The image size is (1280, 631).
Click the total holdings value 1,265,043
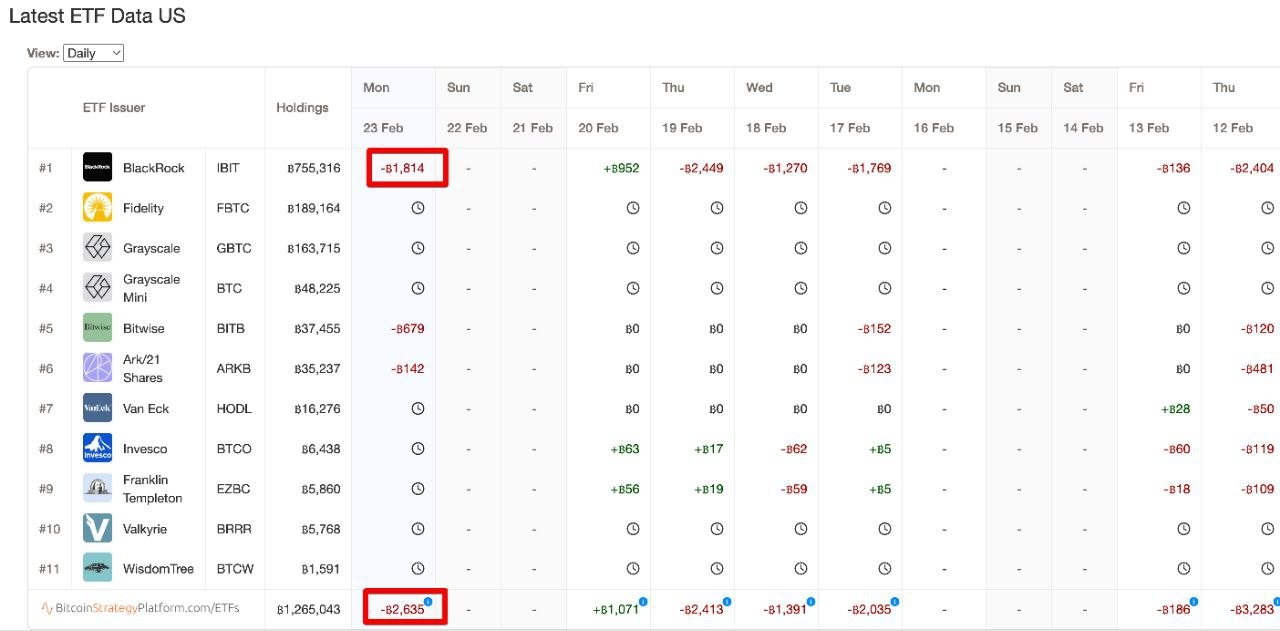click(308, 609)
